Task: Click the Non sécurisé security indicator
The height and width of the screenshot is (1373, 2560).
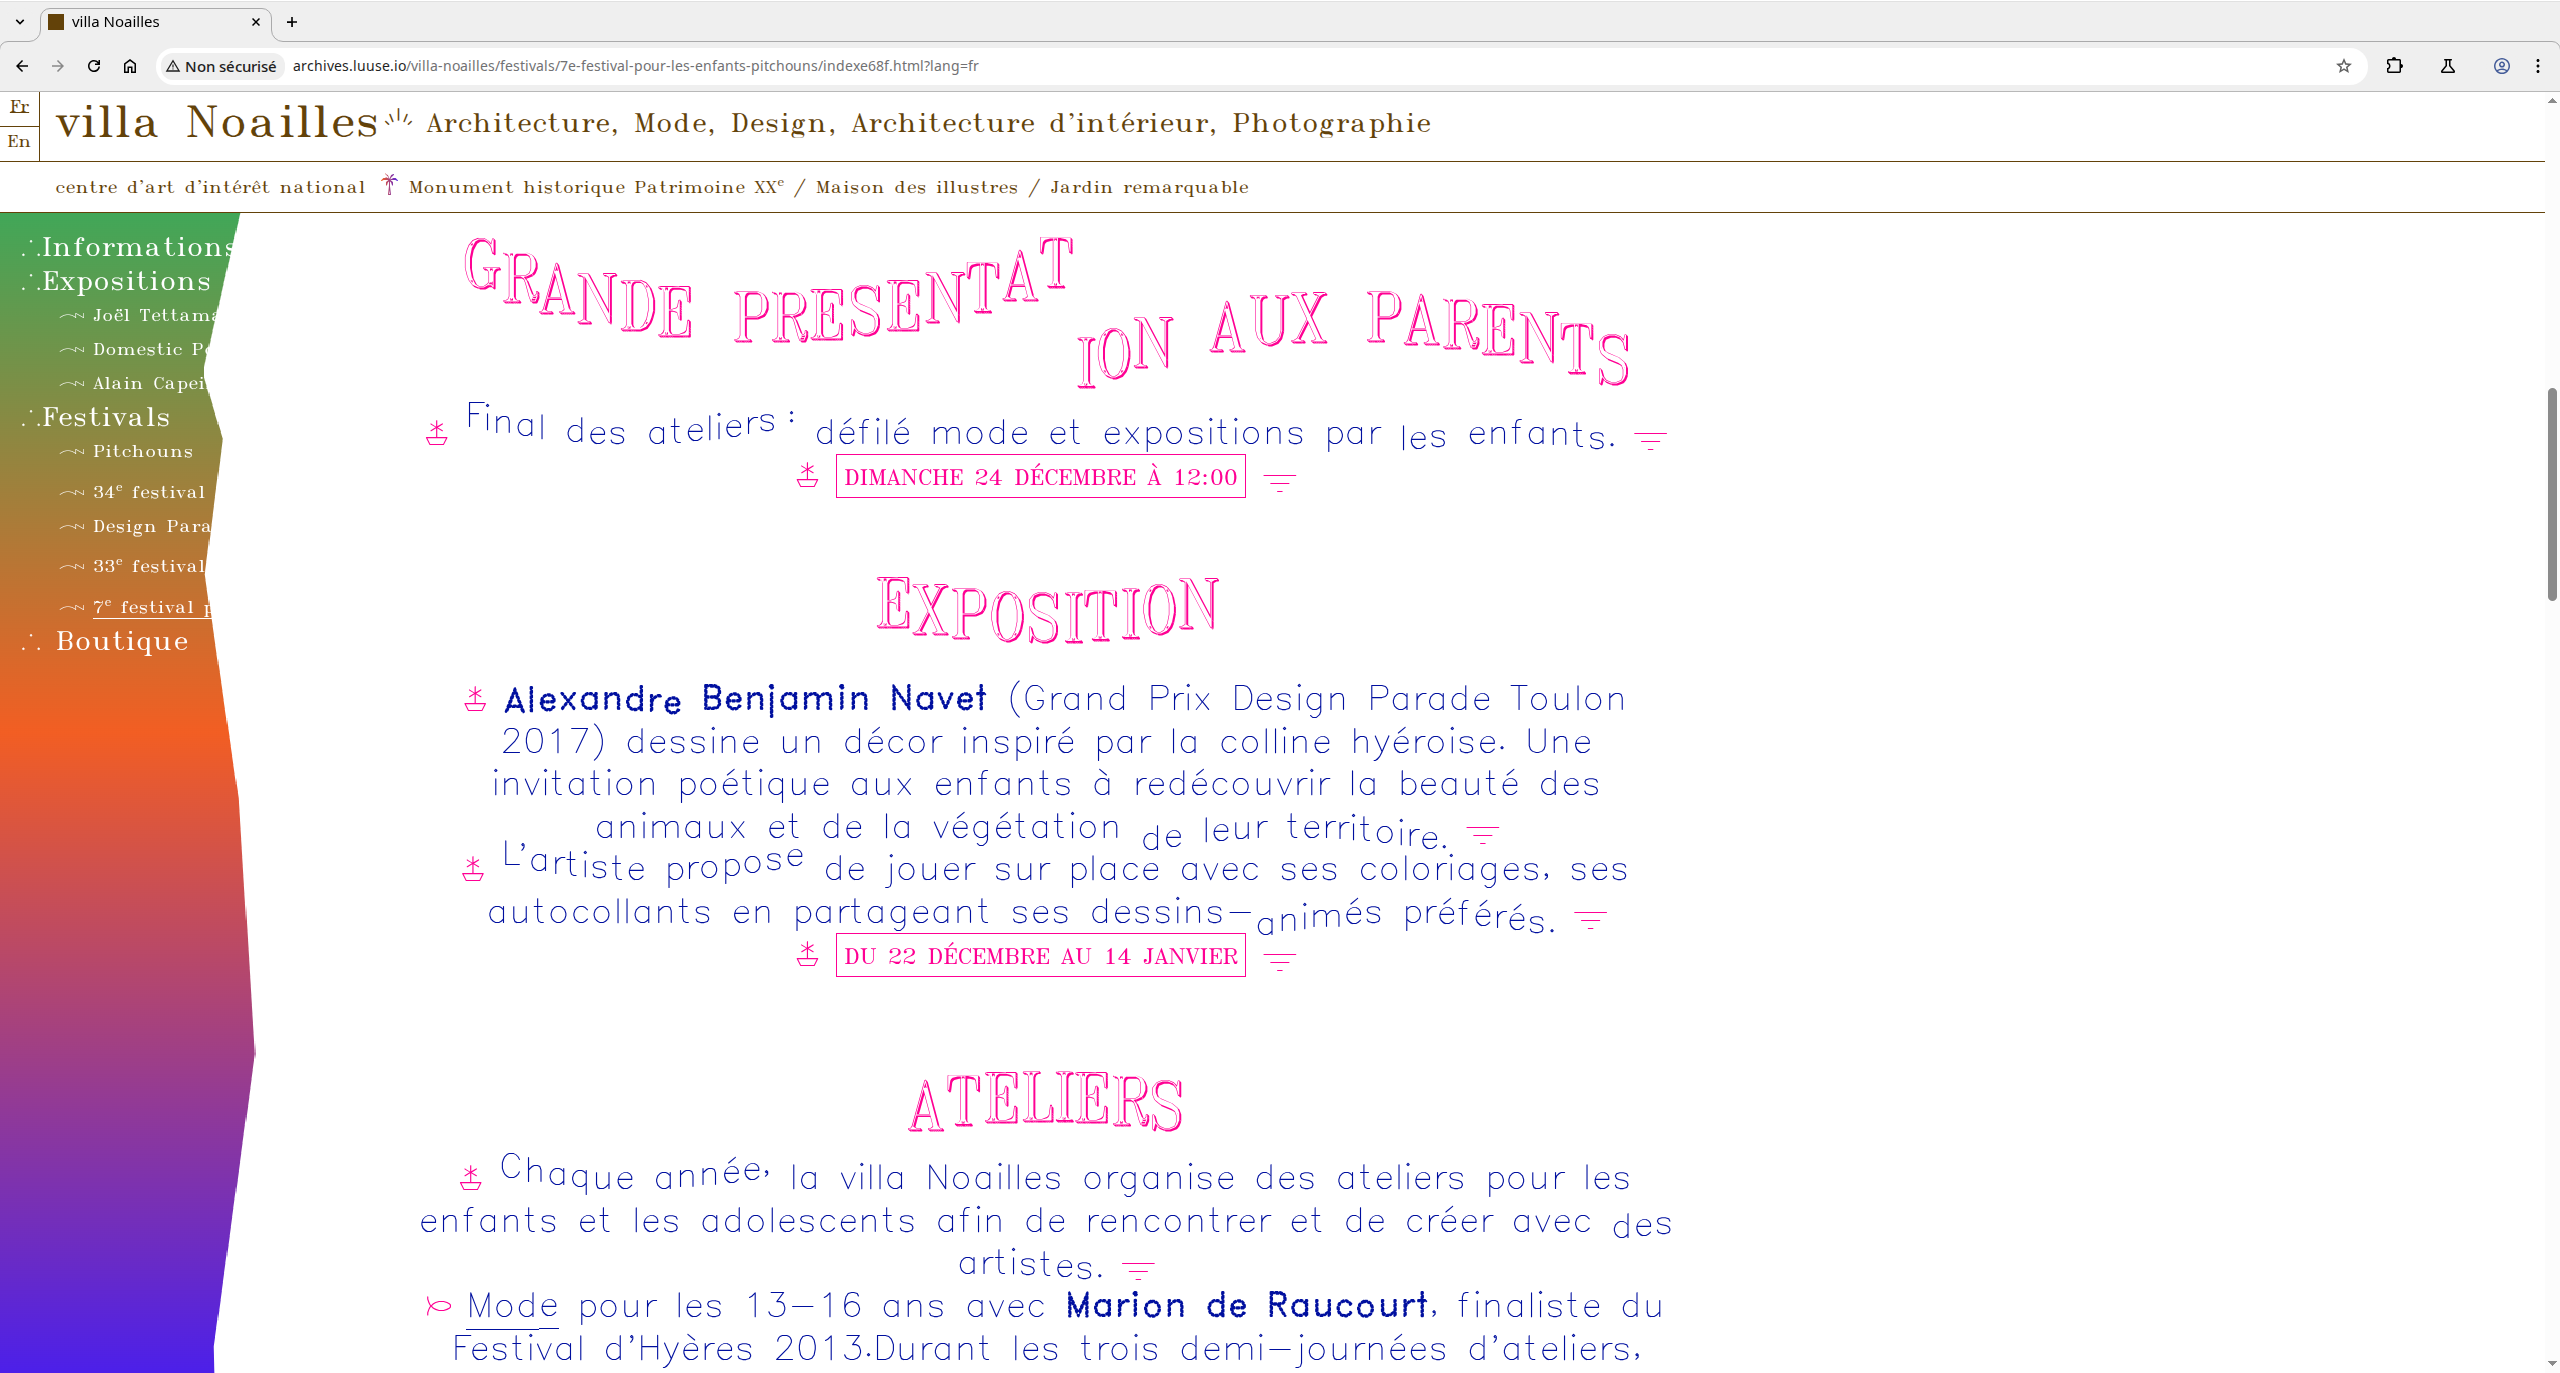Action: pos(222,66)
